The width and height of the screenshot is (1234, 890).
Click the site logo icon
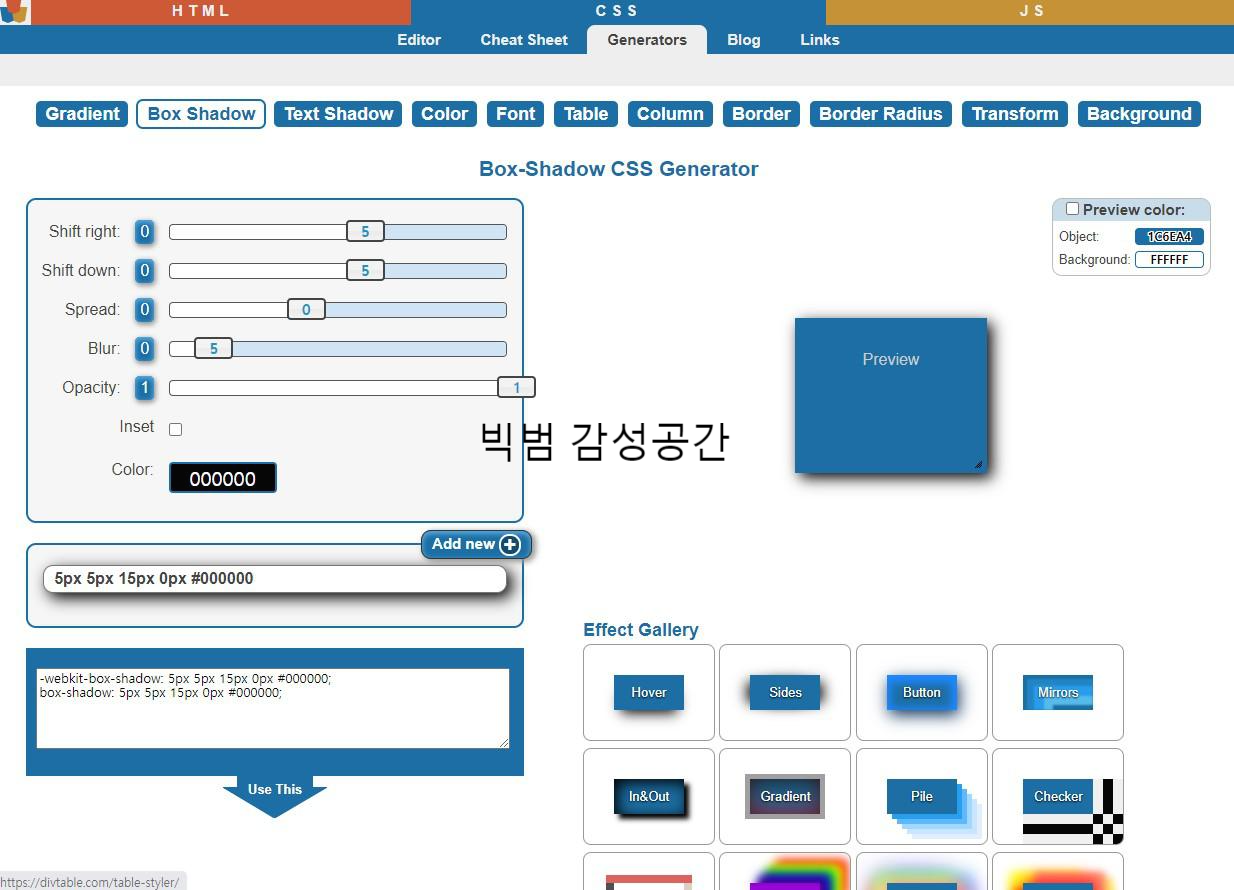pyautogui.click(x=14, y=12)
